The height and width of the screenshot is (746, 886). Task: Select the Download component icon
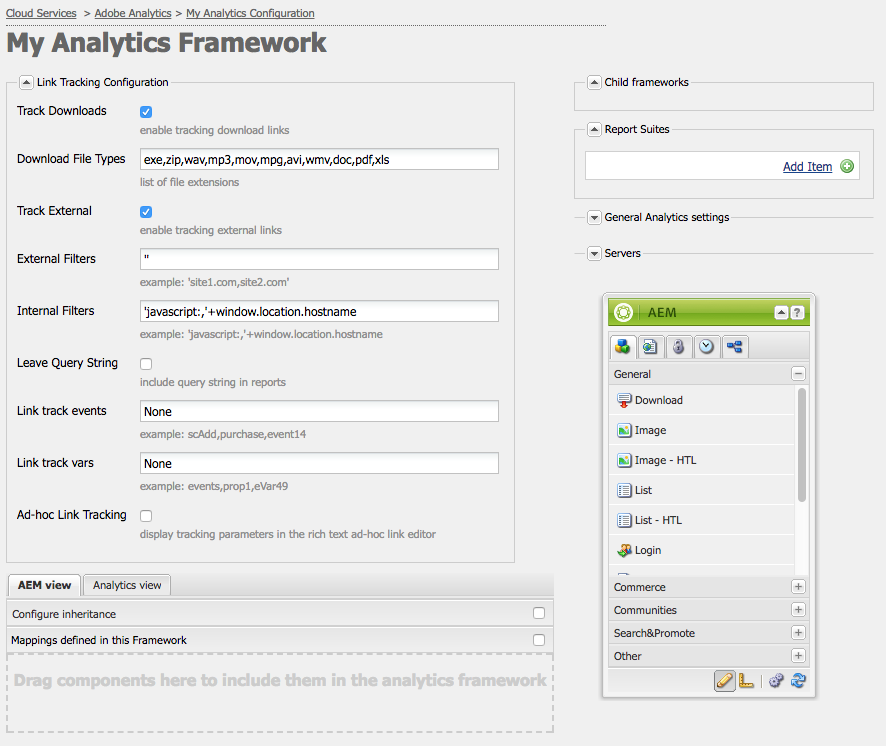(x=624, y=400)
